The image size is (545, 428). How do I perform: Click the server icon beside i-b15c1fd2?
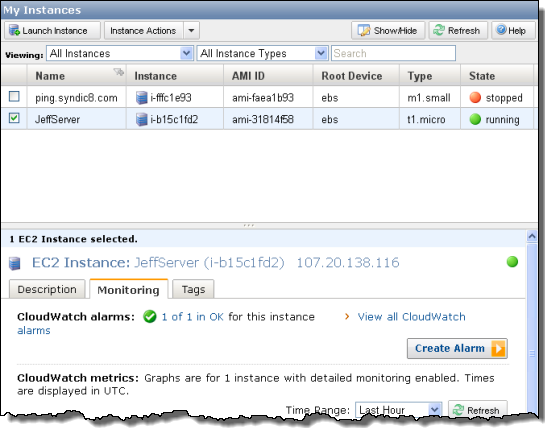coord(141,119)
